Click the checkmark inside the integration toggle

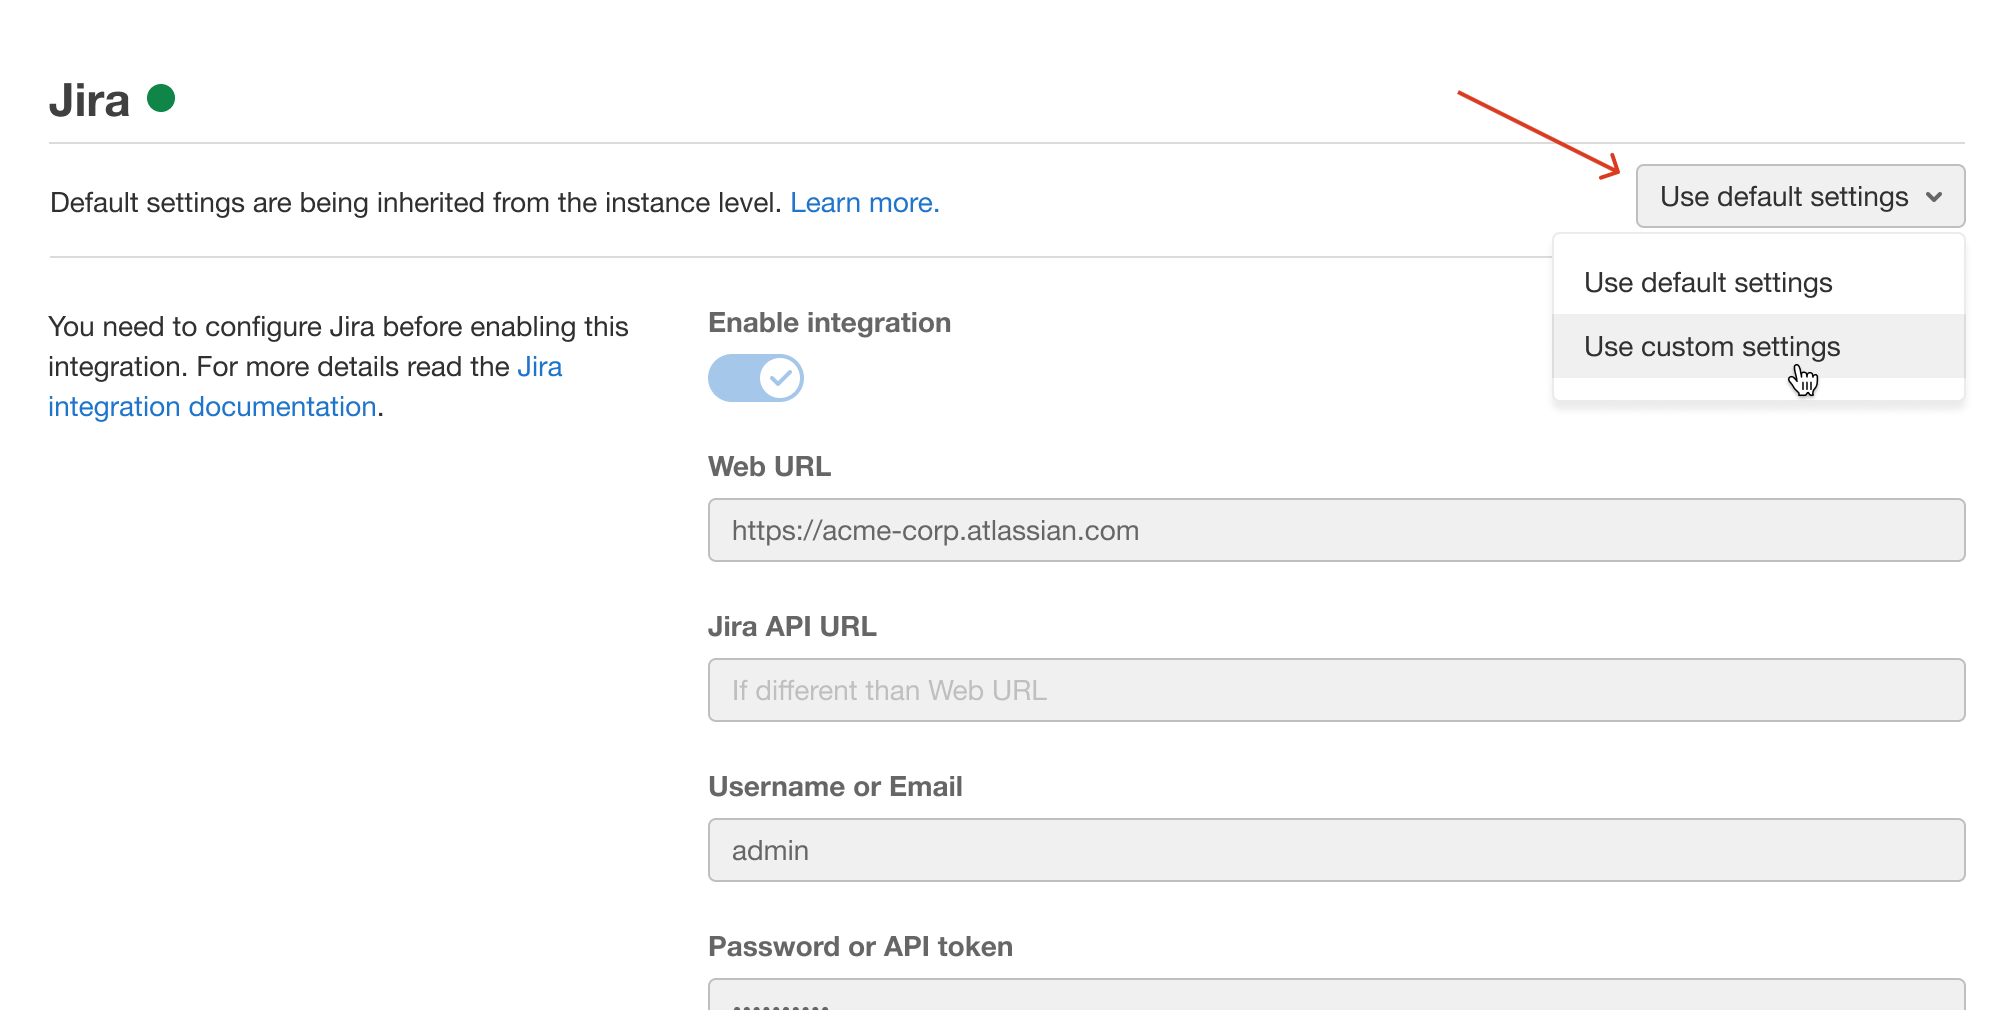(779, 378)
